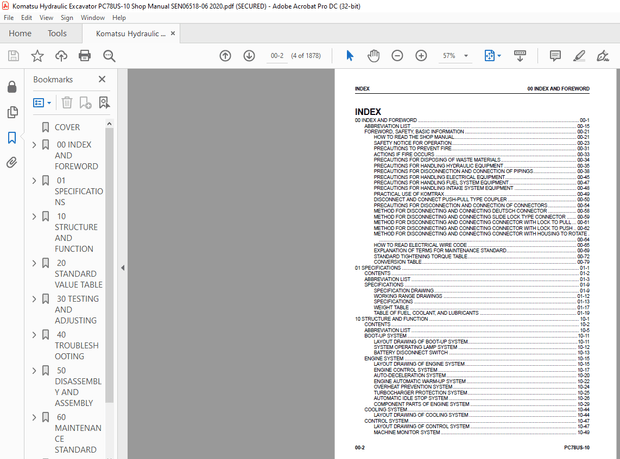The height and width of the screenshot is (459, 620).
Task: Expand the 40 TROUBLESHOOTING bookmark
Action: tap(34, 335)
